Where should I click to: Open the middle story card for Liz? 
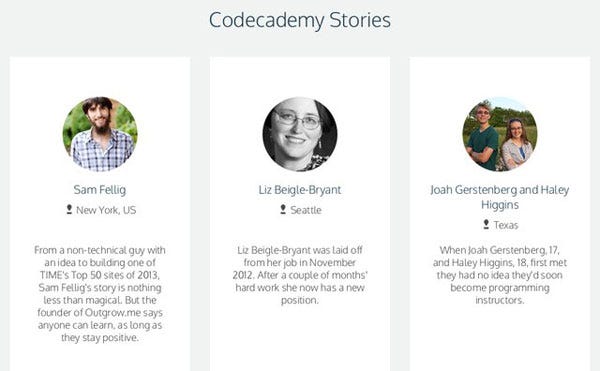tap(300, 214)
